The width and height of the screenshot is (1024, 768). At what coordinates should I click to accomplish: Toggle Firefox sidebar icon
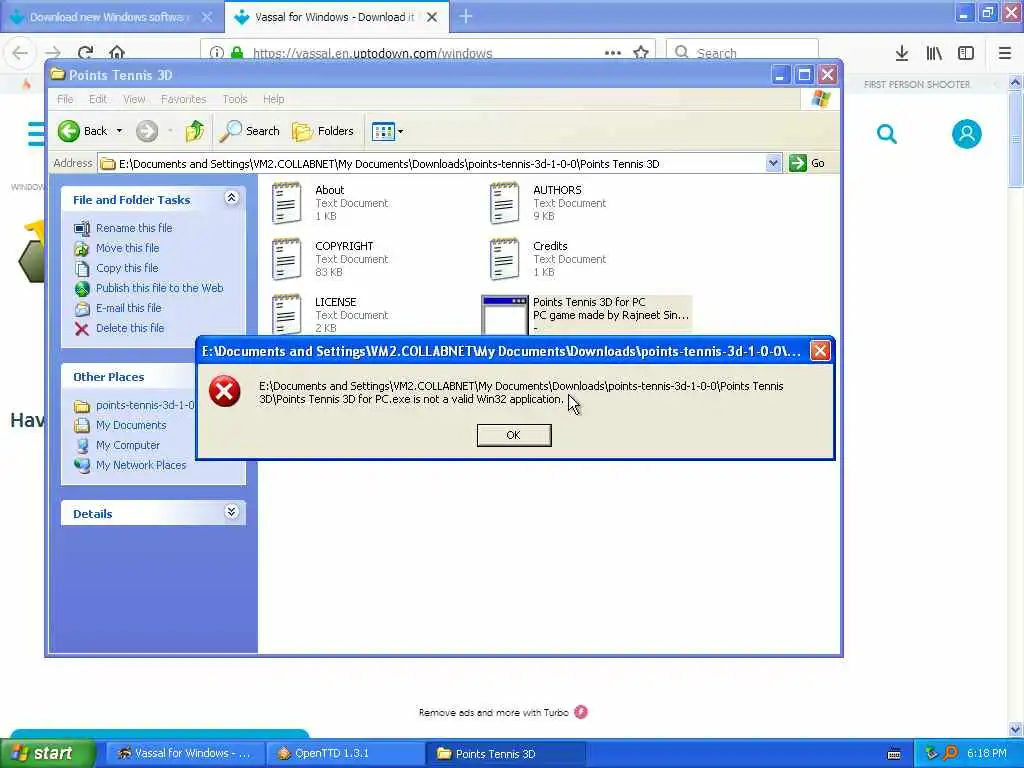coord(966,54)
